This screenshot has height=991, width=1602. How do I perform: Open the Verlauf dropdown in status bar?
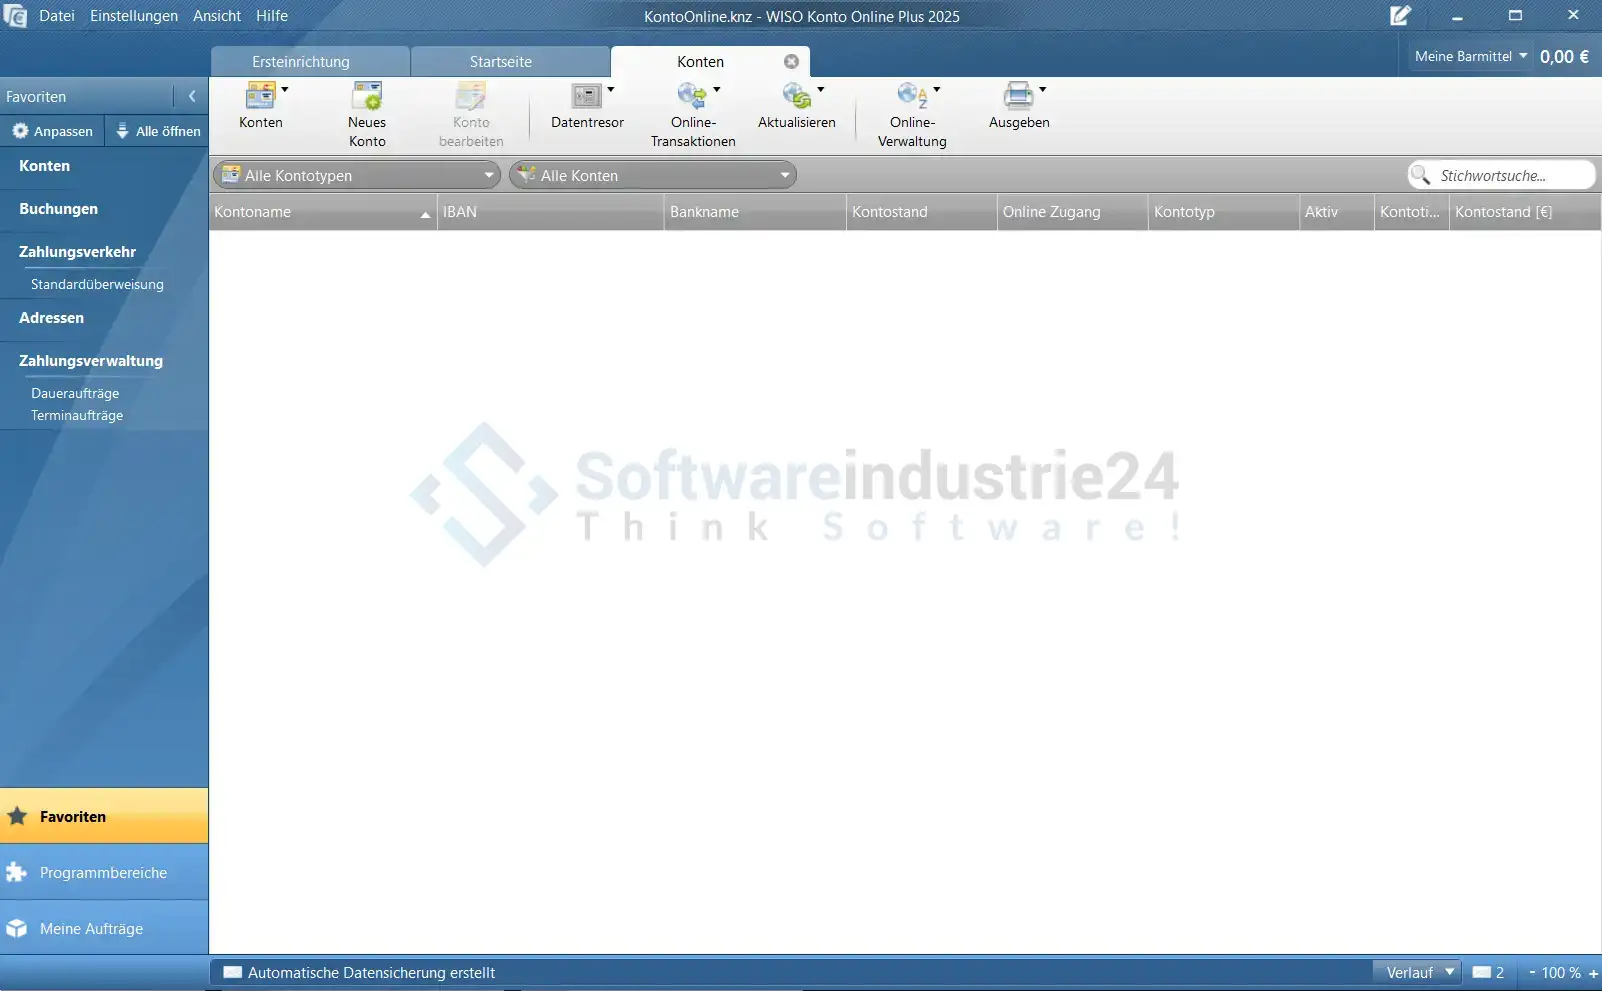tap(1418, 973)
